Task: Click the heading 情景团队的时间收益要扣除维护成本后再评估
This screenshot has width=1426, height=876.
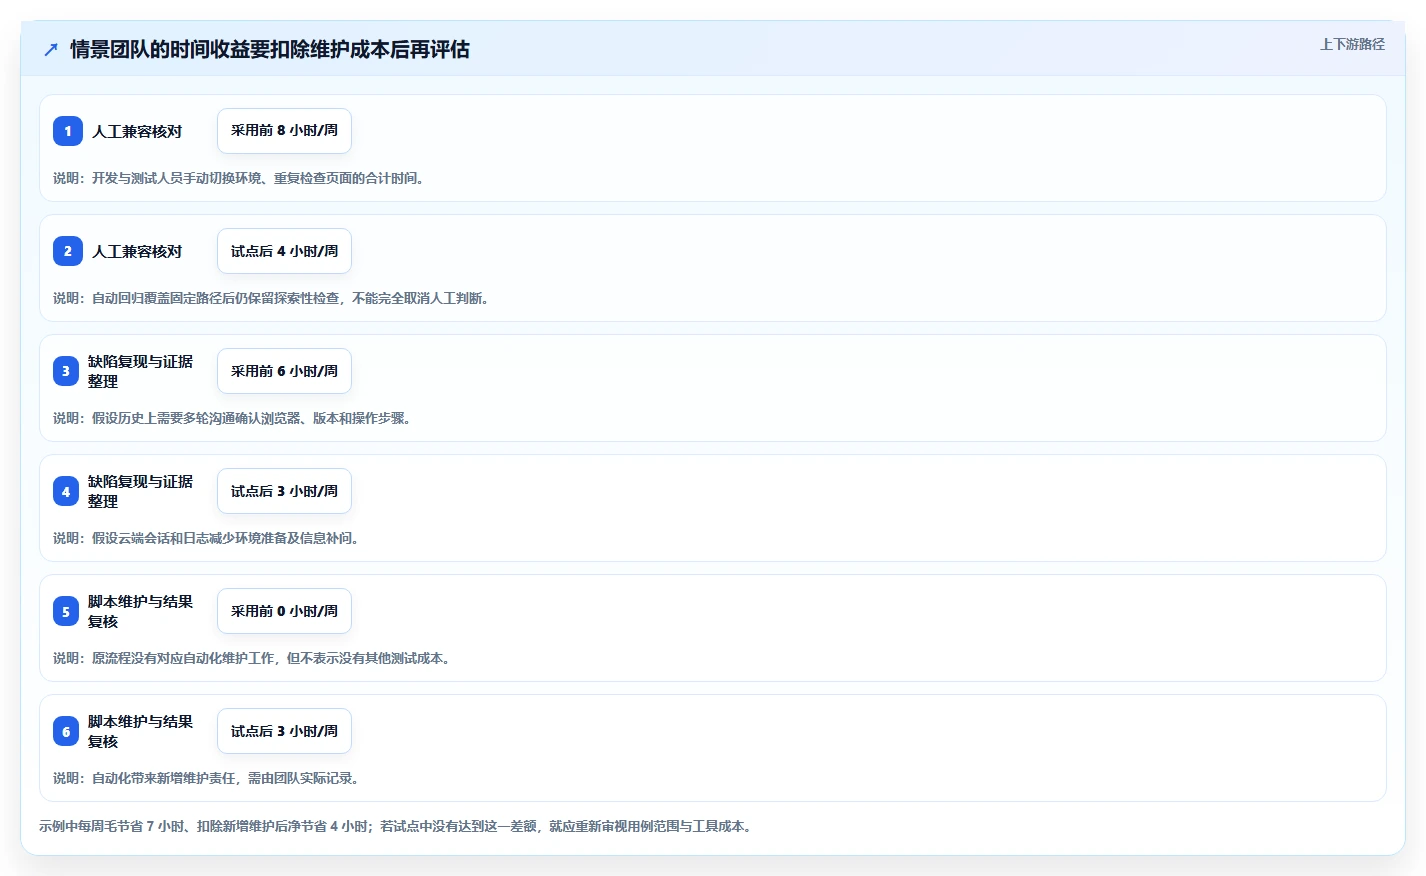Action: coord(270,50)
